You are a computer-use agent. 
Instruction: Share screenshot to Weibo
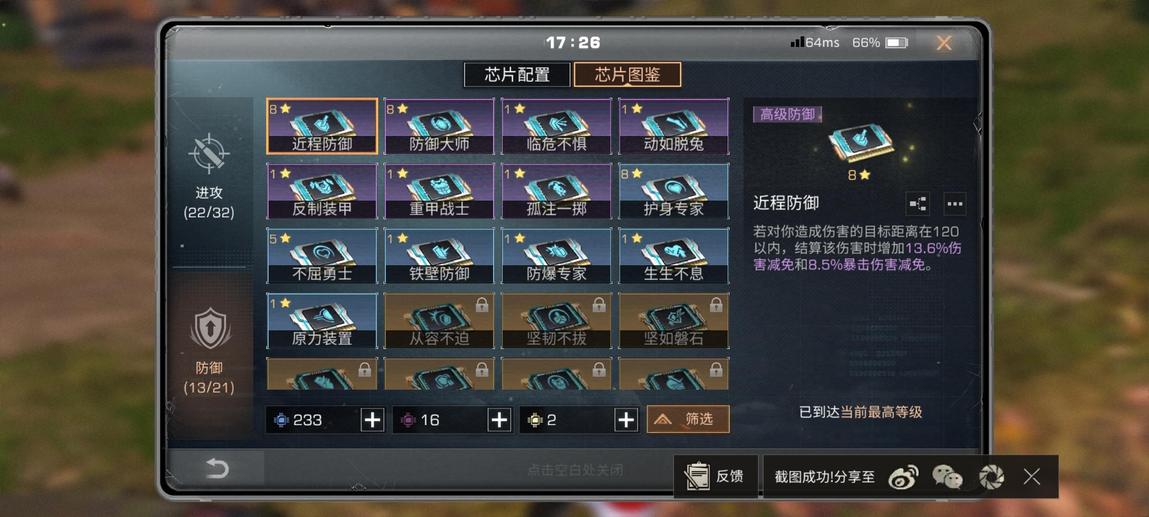[x=903, y=477]
